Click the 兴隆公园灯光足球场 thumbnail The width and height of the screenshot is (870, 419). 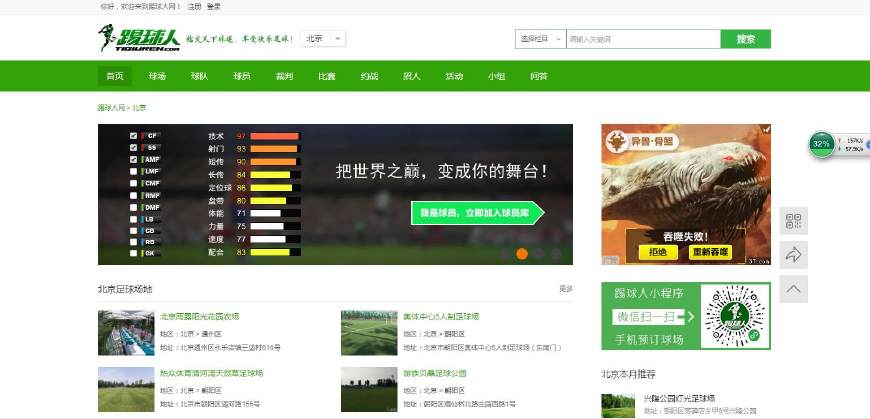pyautogui.click(x=618, y=406)
